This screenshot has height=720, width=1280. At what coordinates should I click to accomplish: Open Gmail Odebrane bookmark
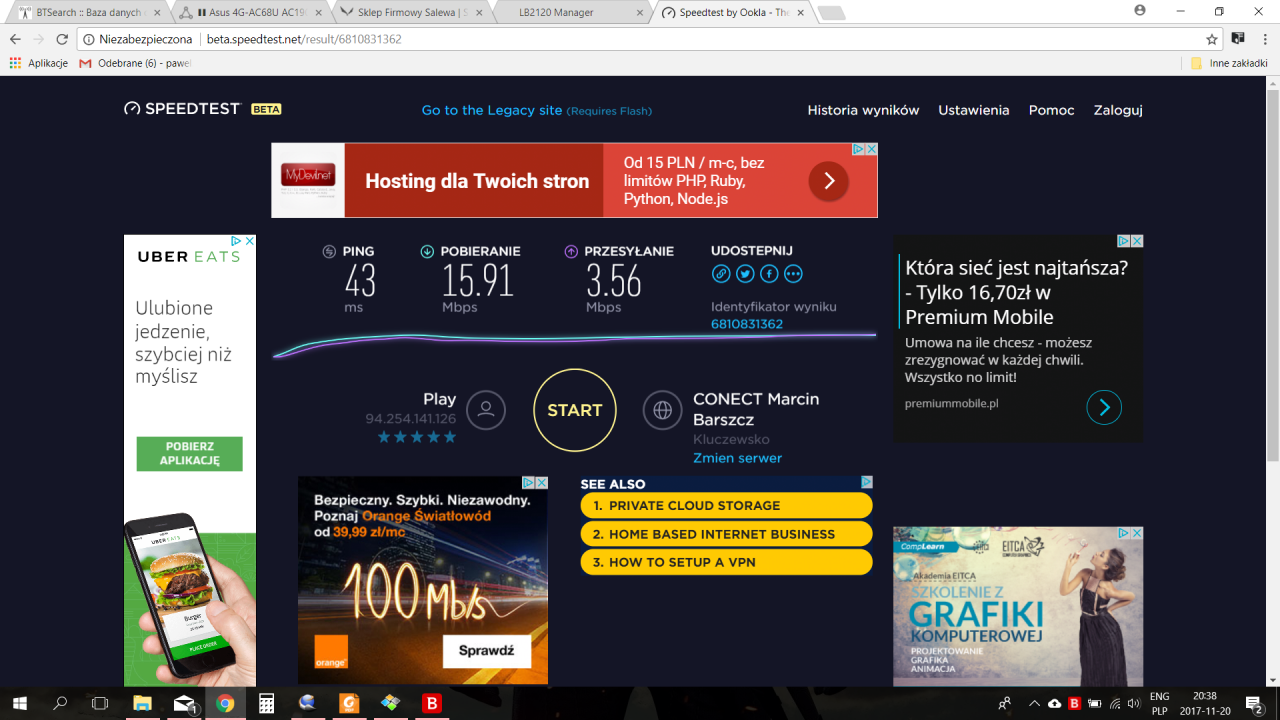[135, 63]
